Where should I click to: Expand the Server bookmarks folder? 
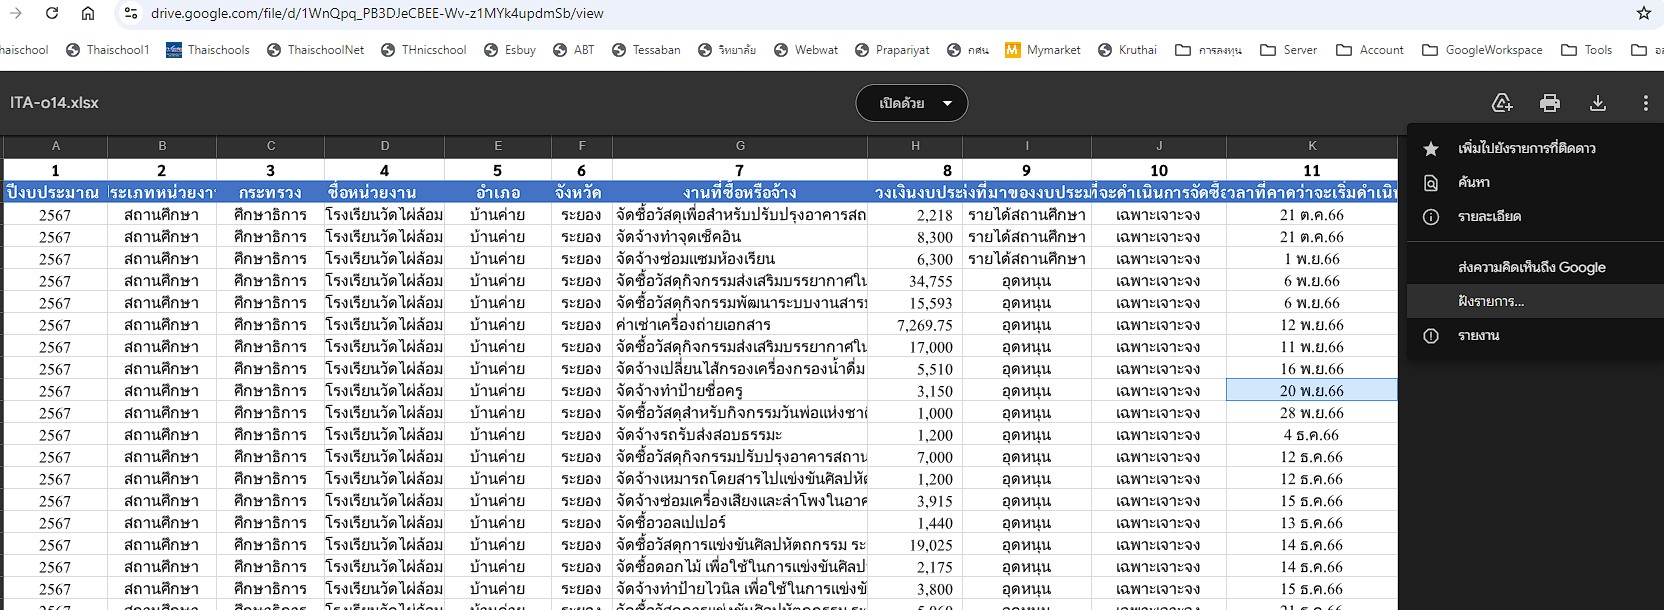[x=1289, y=50]
